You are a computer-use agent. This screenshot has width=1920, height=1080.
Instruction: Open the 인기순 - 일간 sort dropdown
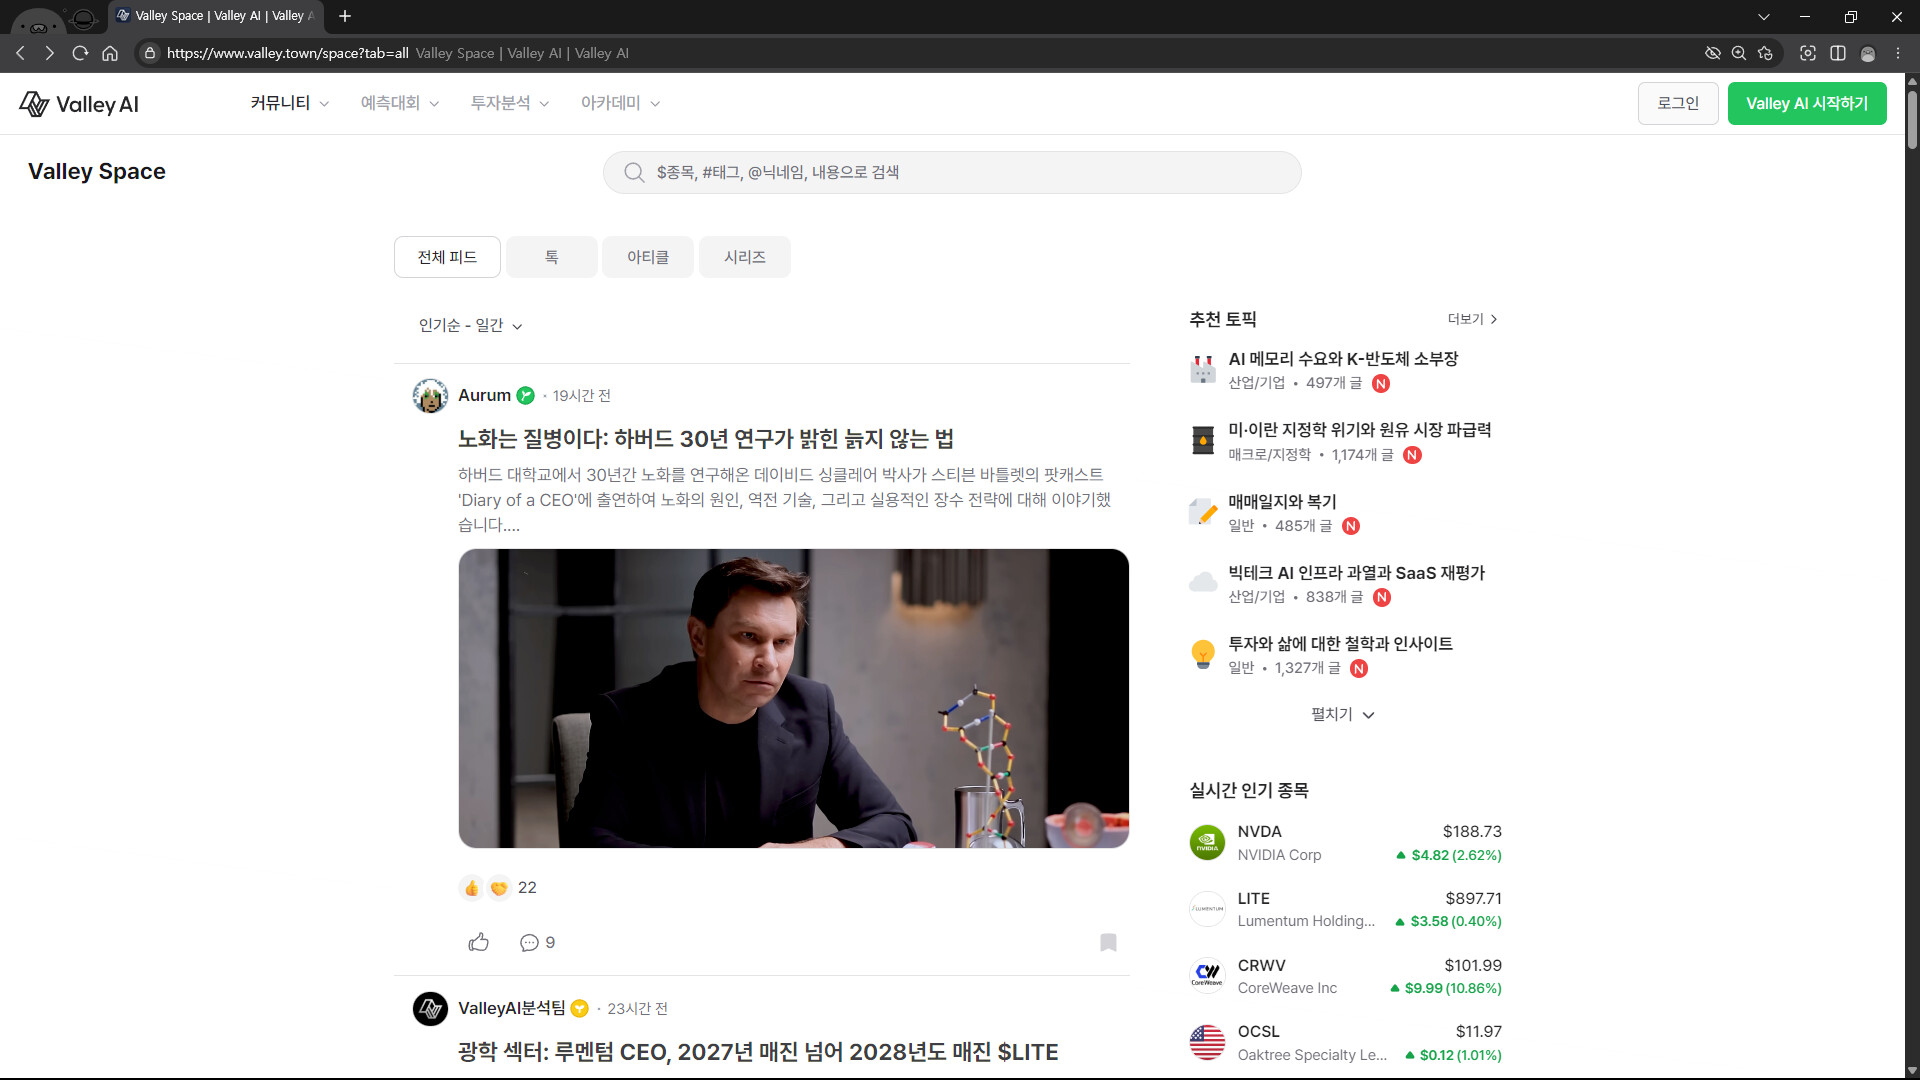(470, 326)
